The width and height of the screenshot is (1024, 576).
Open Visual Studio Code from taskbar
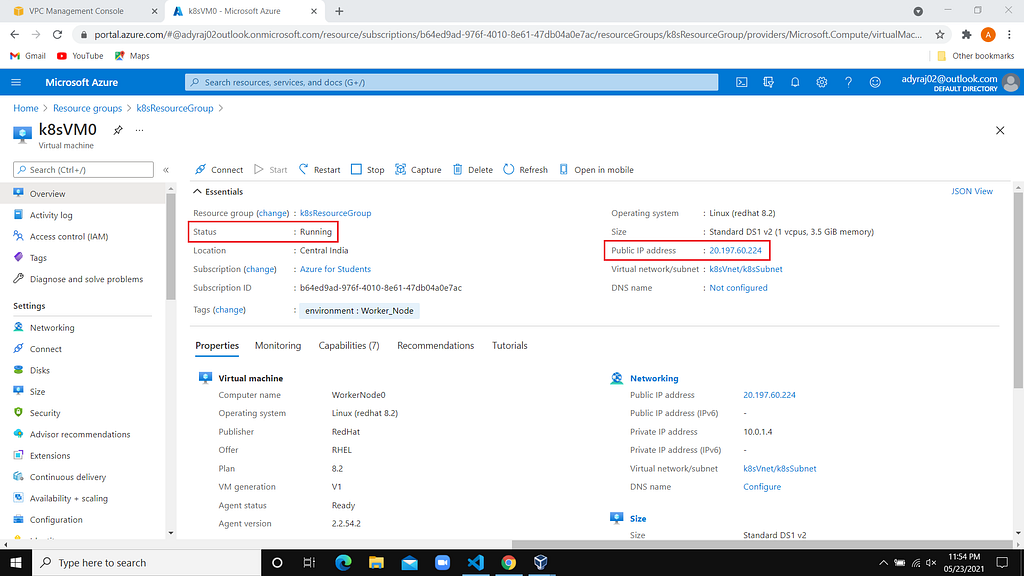(x=475, y=562)
